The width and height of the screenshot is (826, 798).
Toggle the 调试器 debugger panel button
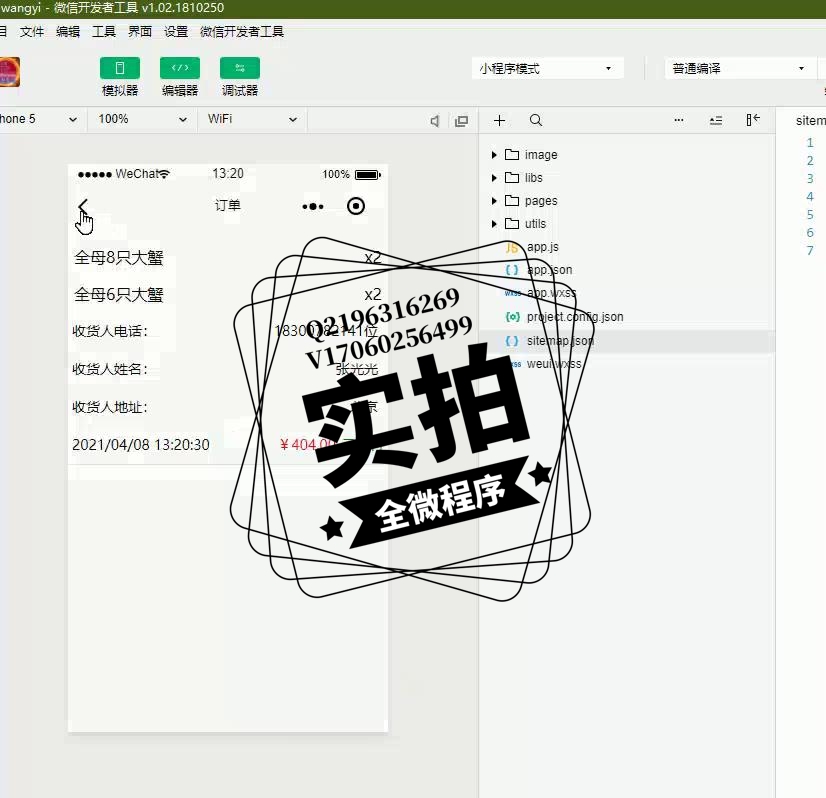pos(240,68)
